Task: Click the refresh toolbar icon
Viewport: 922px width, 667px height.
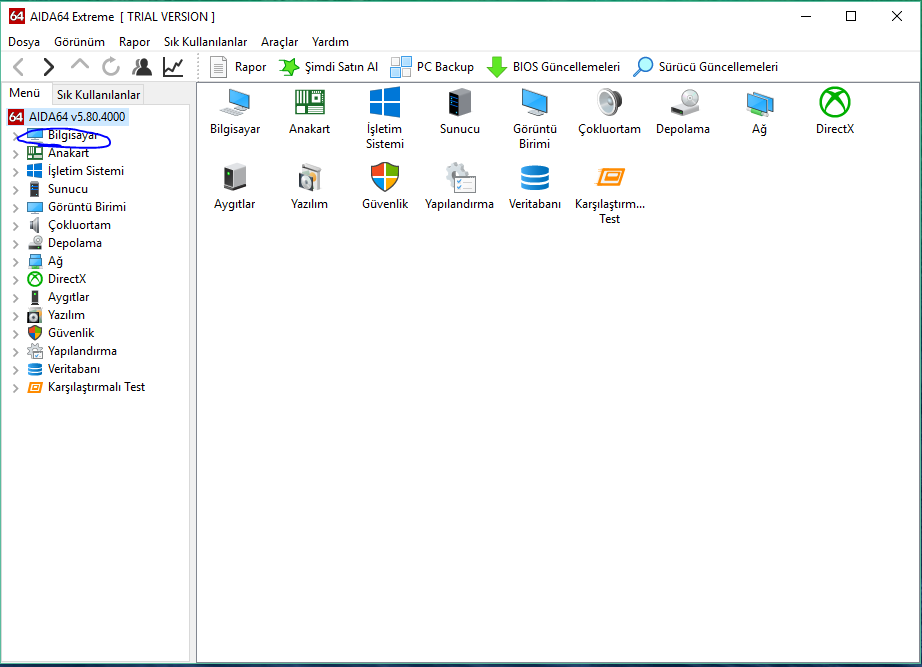Action: point(111,67)
